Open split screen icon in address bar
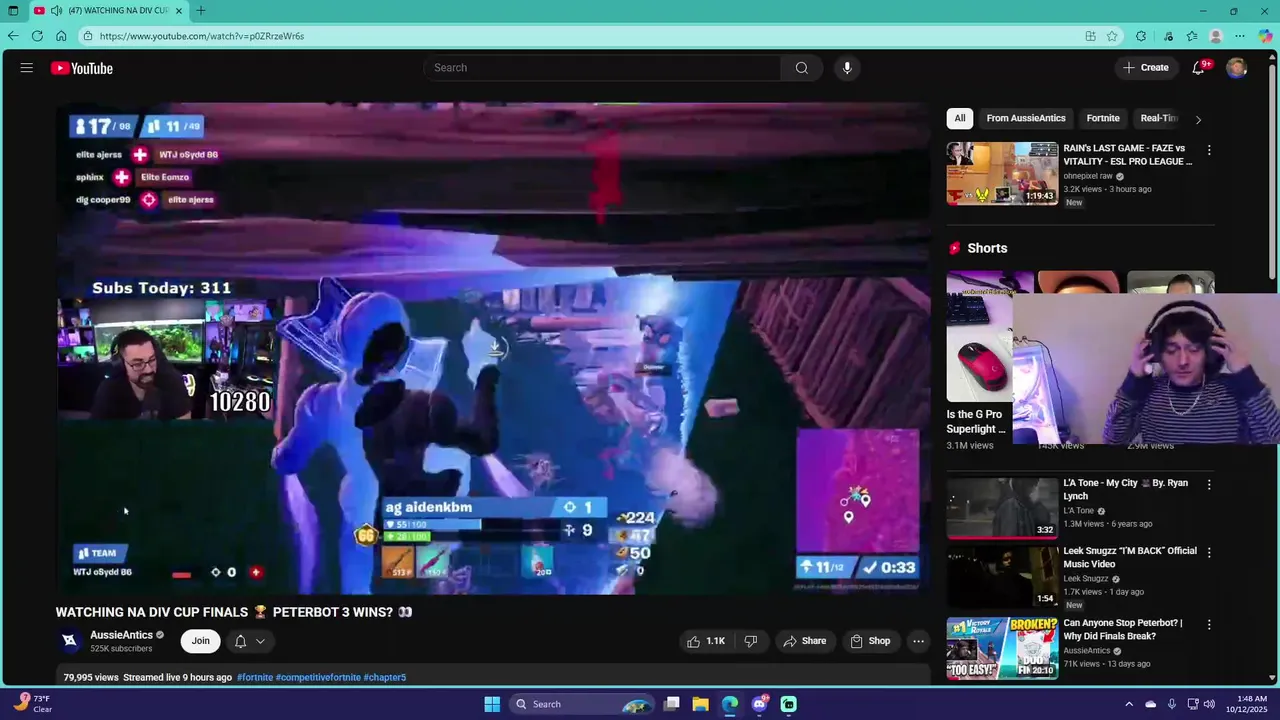 pos(1090,36)
